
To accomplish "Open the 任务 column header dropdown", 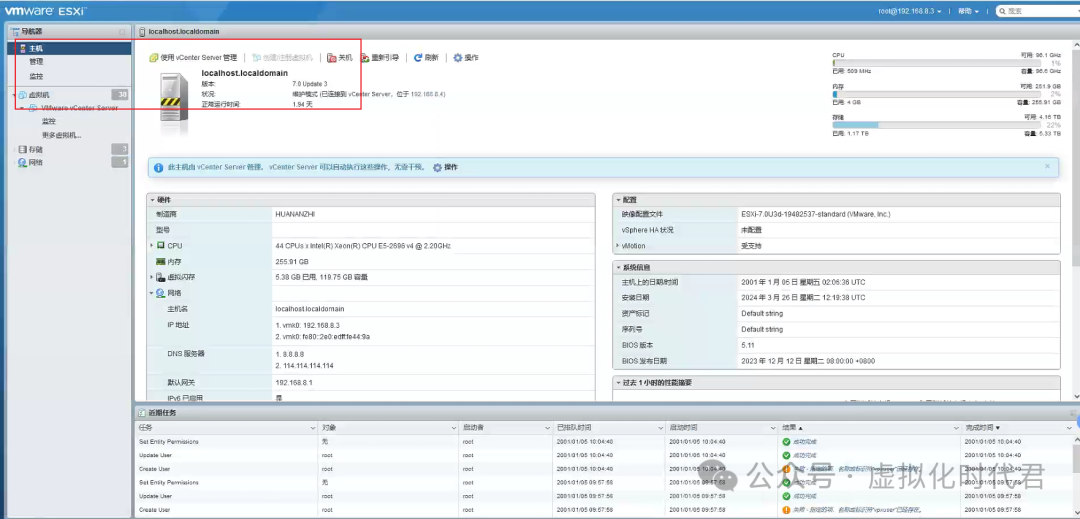I will (313, 428).
